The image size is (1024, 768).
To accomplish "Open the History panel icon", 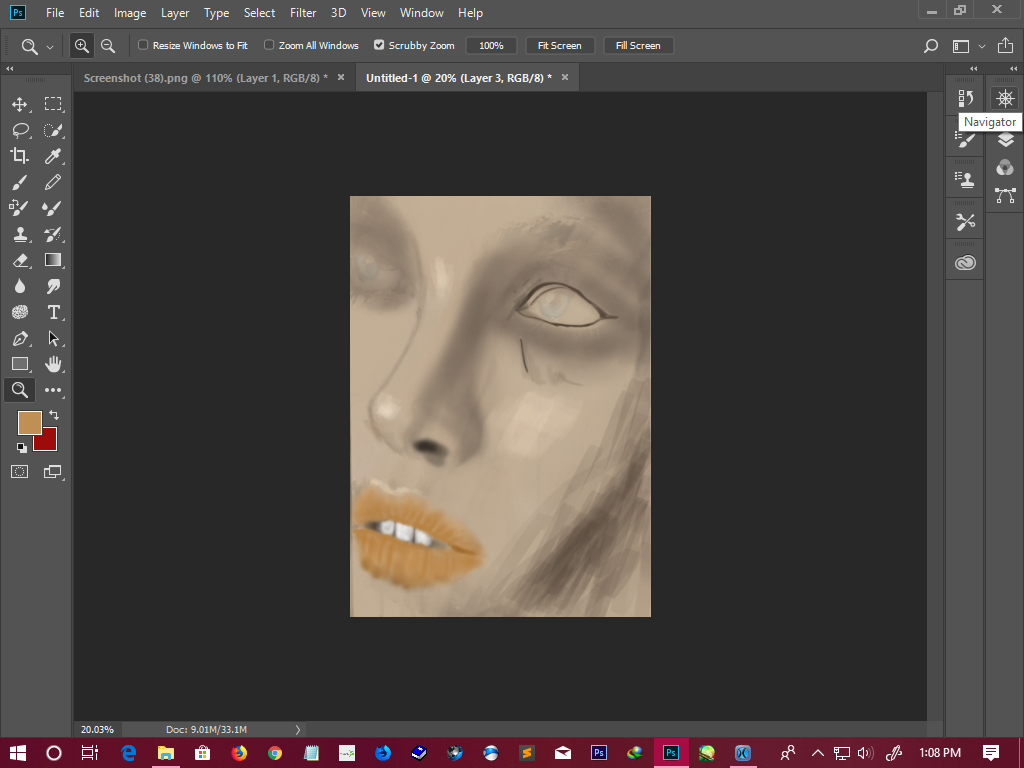I will [965, 98].
